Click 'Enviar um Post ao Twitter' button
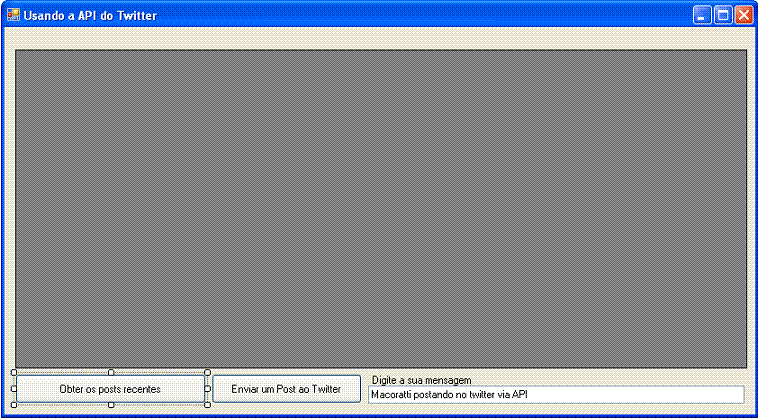Viewport: 758px width, 418px height. pos(287,389)
